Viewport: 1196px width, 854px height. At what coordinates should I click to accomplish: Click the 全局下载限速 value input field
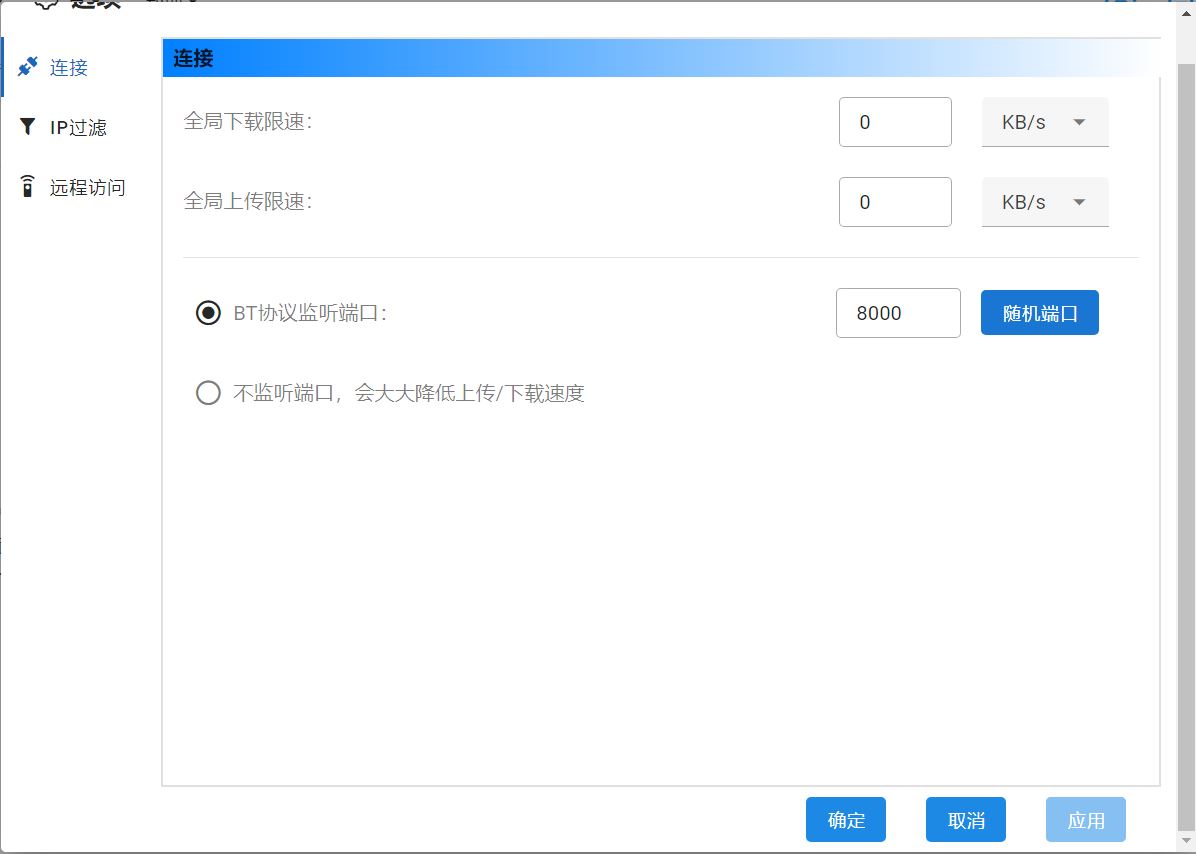[895, 122]
